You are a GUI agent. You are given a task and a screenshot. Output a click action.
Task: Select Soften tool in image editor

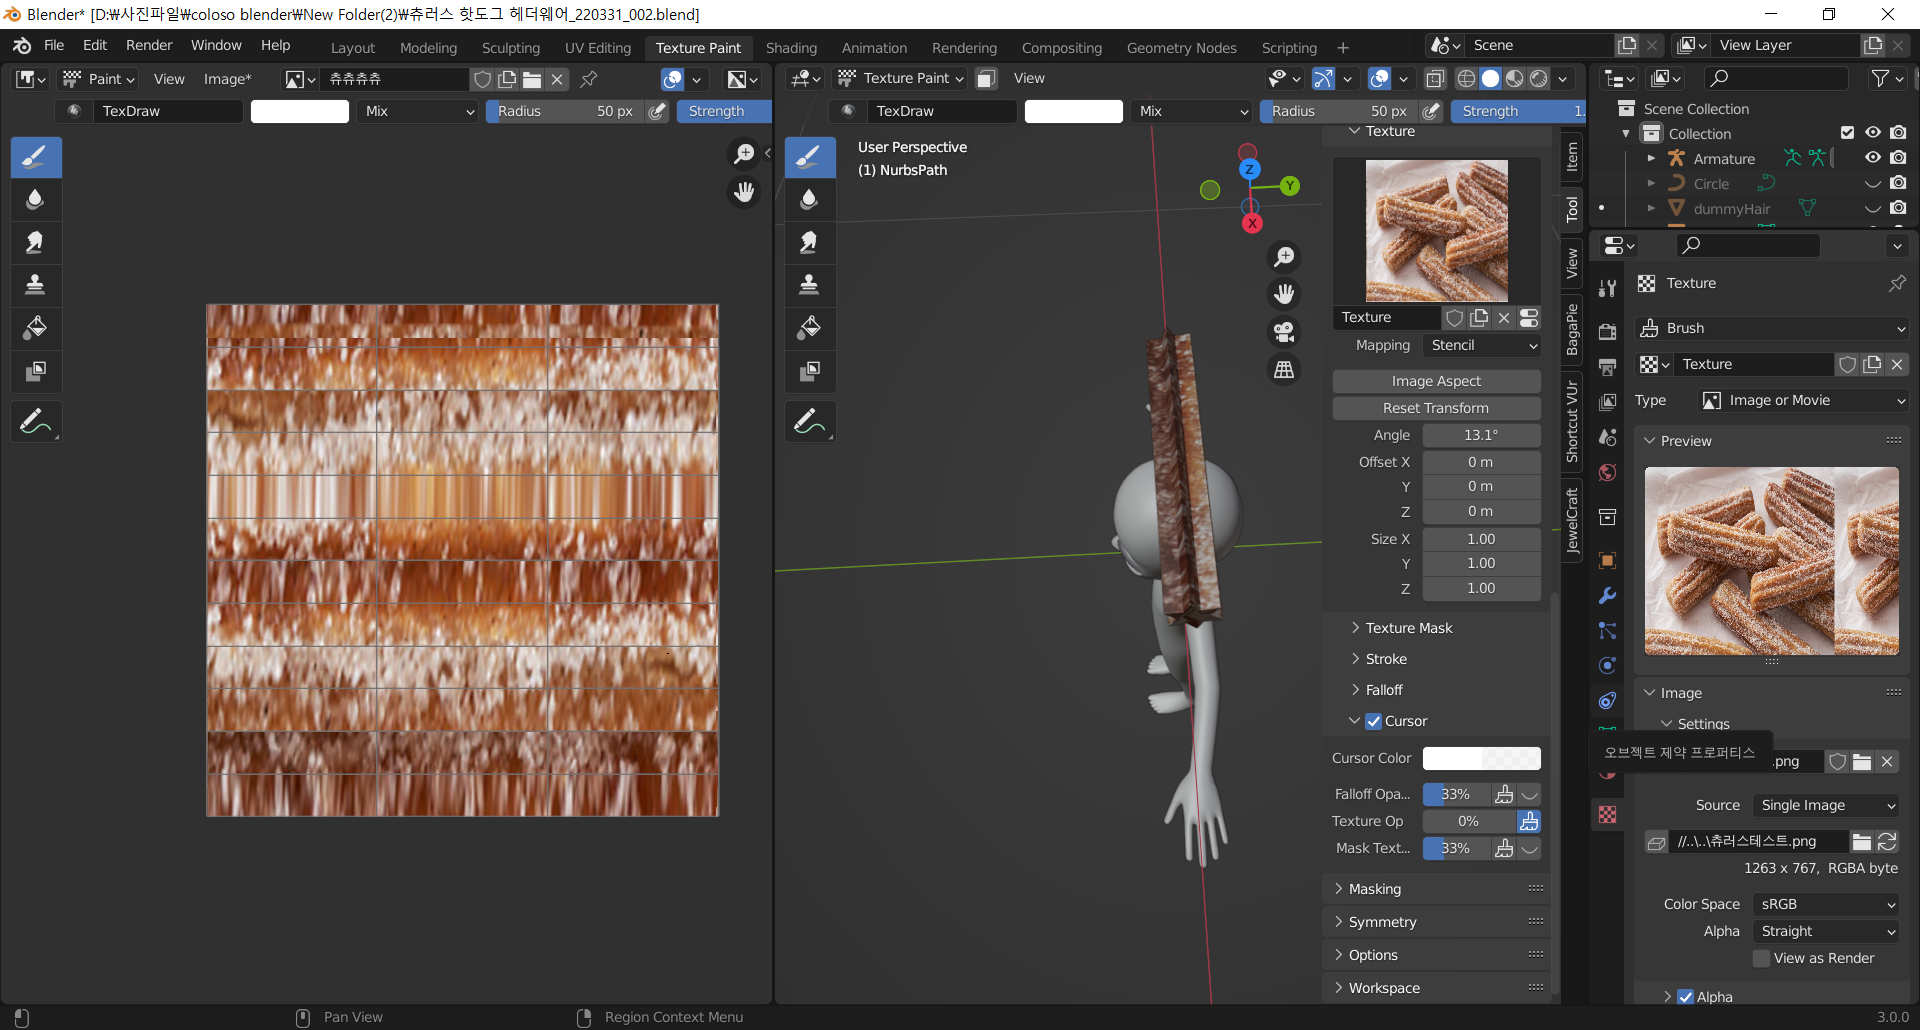click(x=36, y=199)
